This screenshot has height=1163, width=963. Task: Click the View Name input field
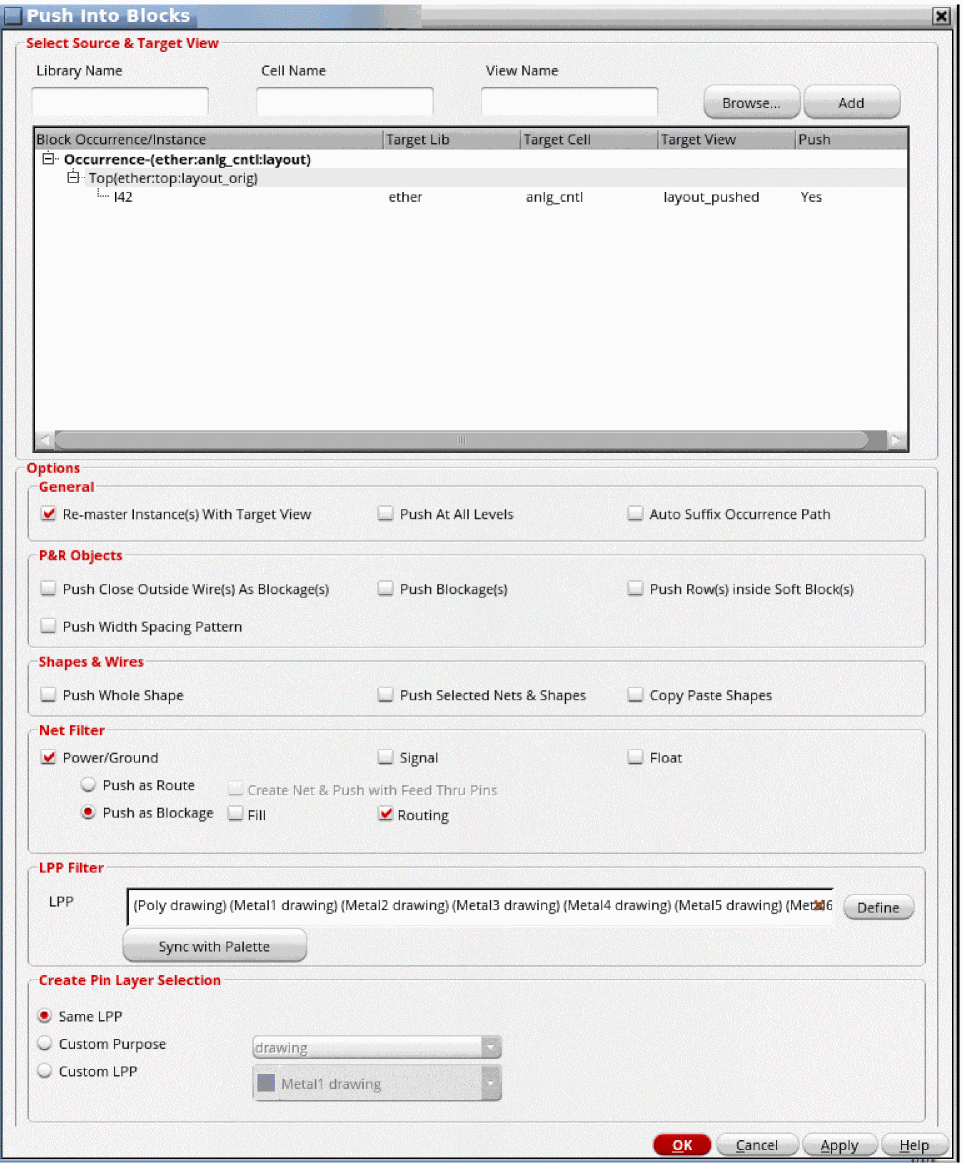(x=569, y=102)
